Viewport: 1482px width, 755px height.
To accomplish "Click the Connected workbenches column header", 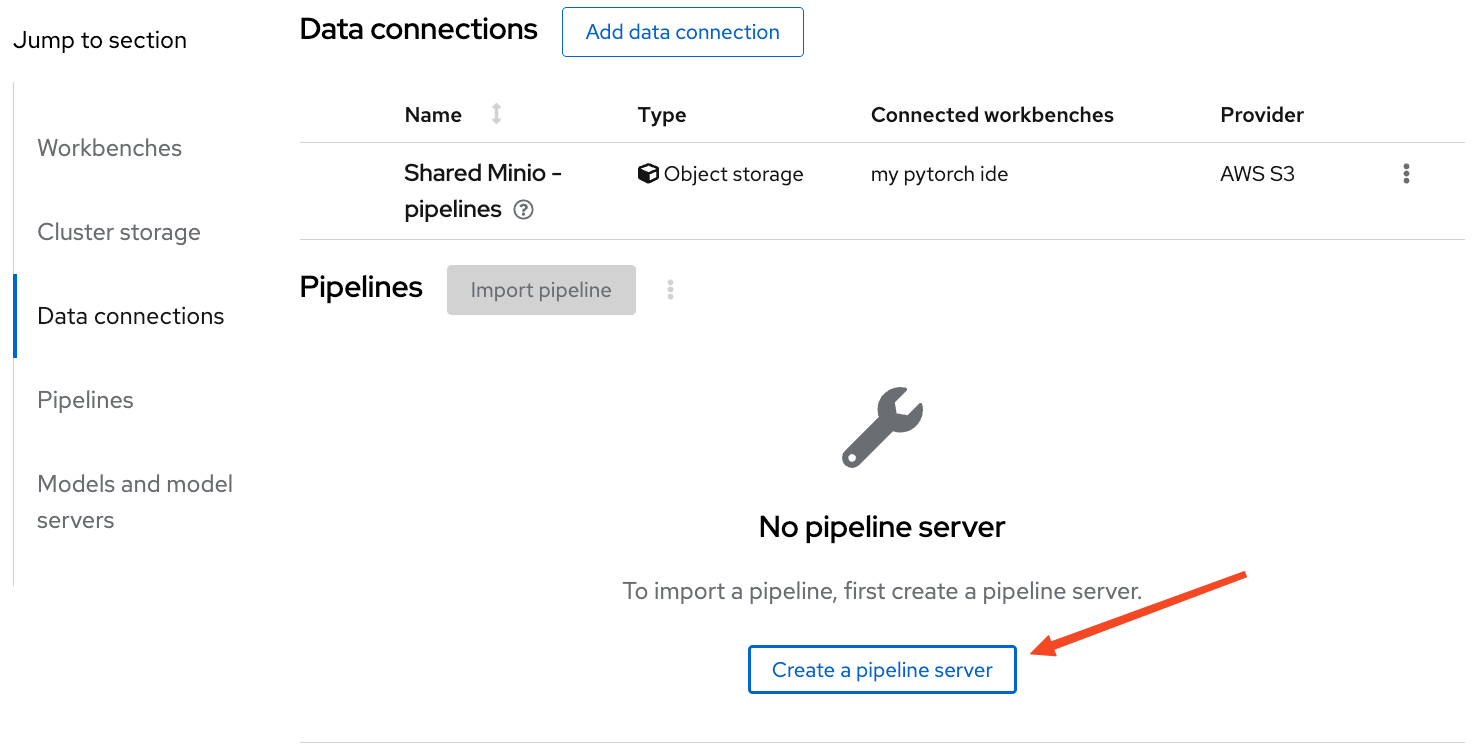I will tap(992, 115).
